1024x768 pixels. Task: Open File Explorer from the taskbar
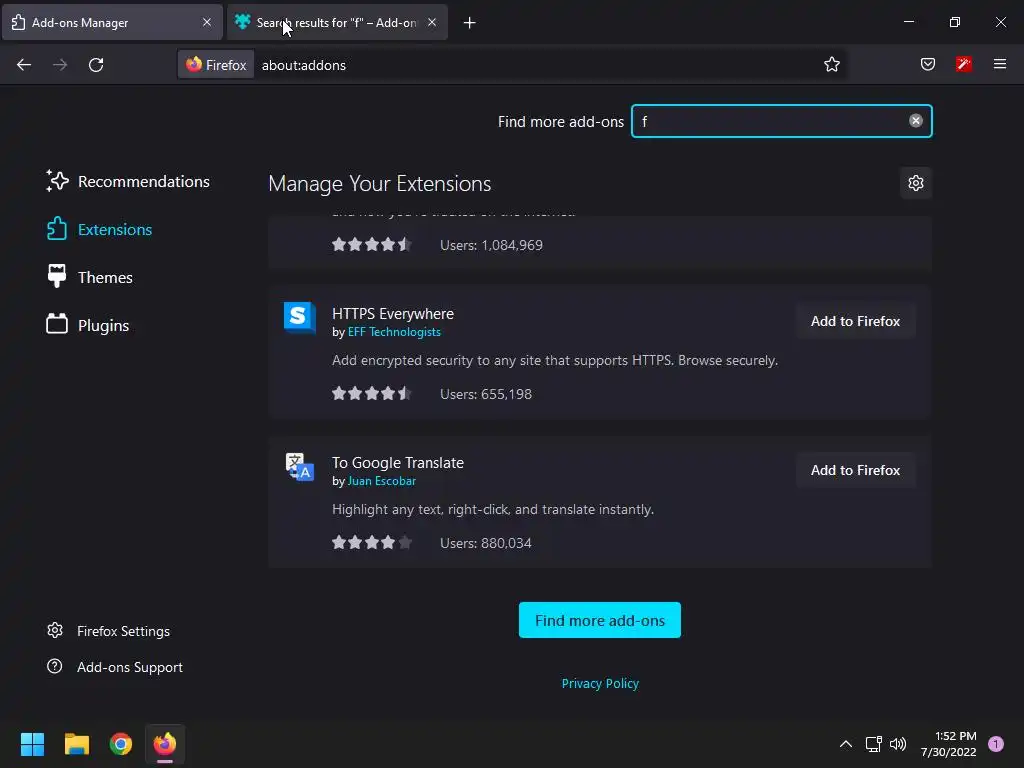[x=76, y=744]
